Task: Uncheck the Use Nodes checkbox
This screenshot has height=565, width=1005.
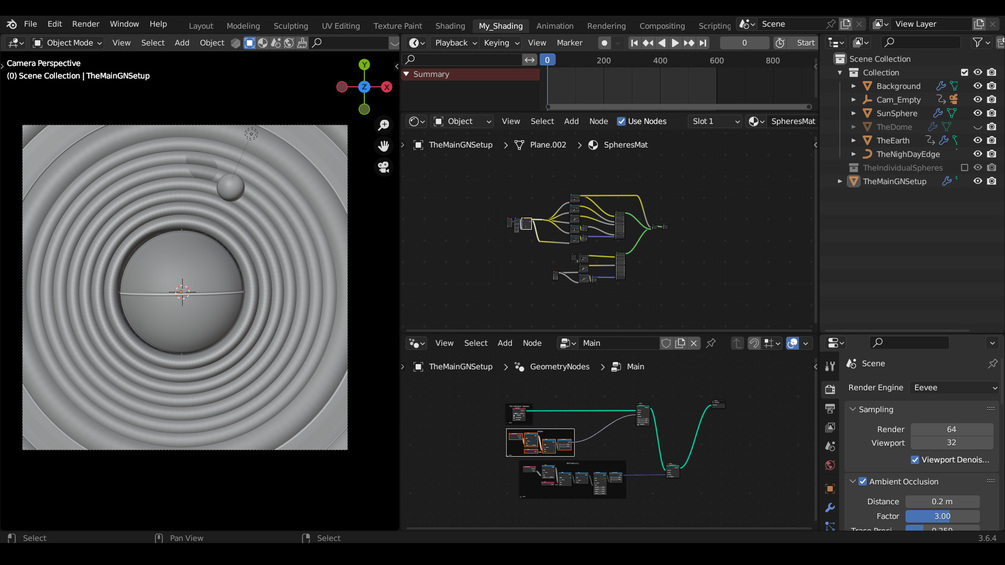Action: pyautogui.click(x=621, y=121)
